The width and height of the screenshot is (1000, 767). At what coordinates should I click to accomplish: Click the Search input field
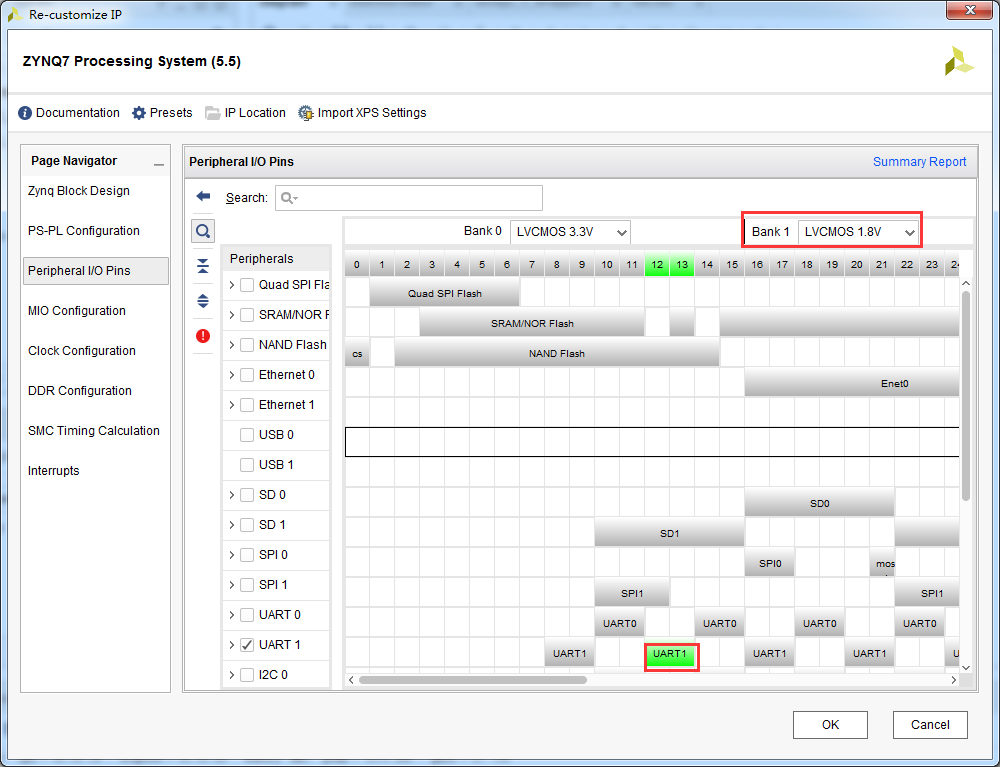pyautogui.click(x=409, y=198)
